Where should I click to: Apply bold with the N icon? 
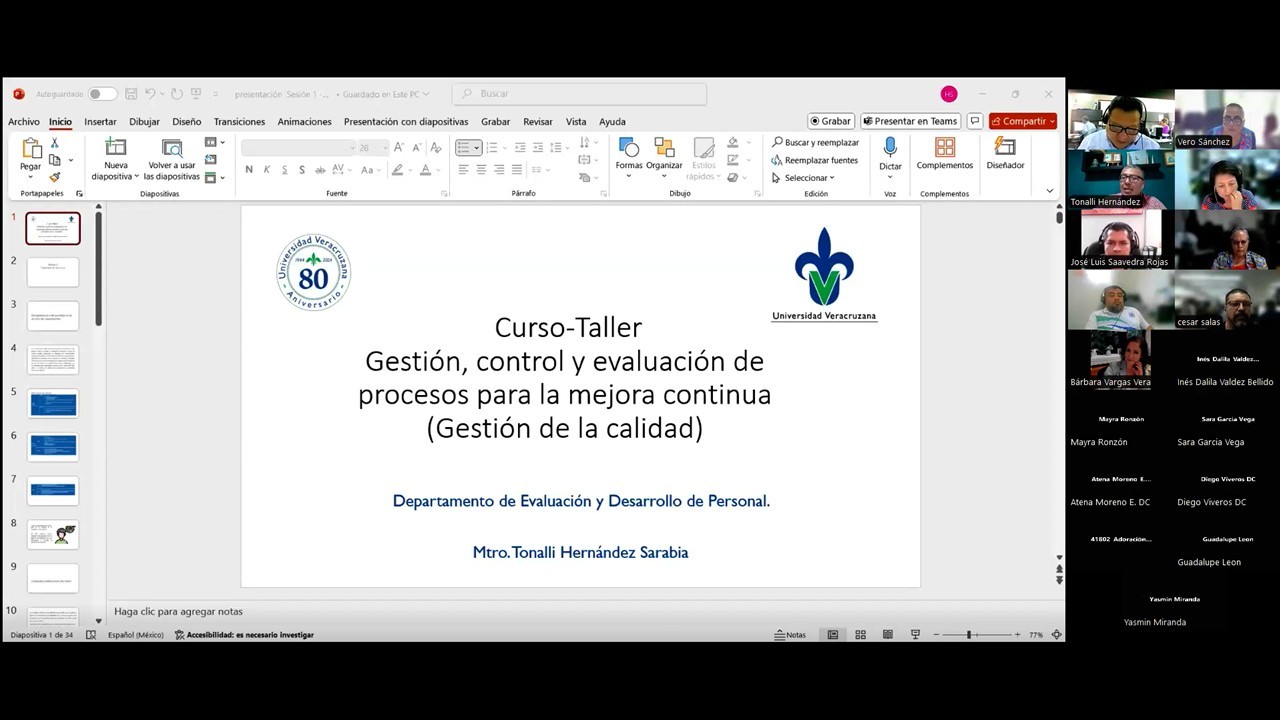pos(249,169)
